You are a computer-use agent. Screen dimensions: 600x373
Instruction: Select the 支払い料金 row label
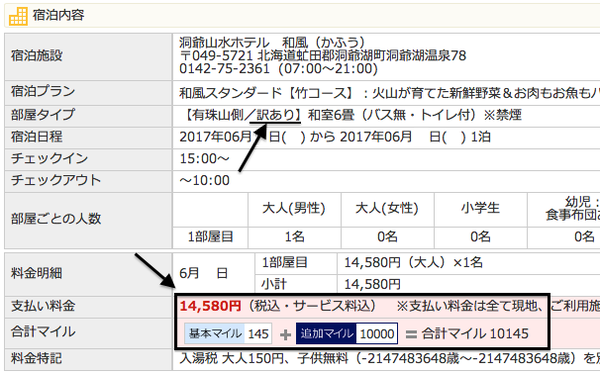(43, 306)
